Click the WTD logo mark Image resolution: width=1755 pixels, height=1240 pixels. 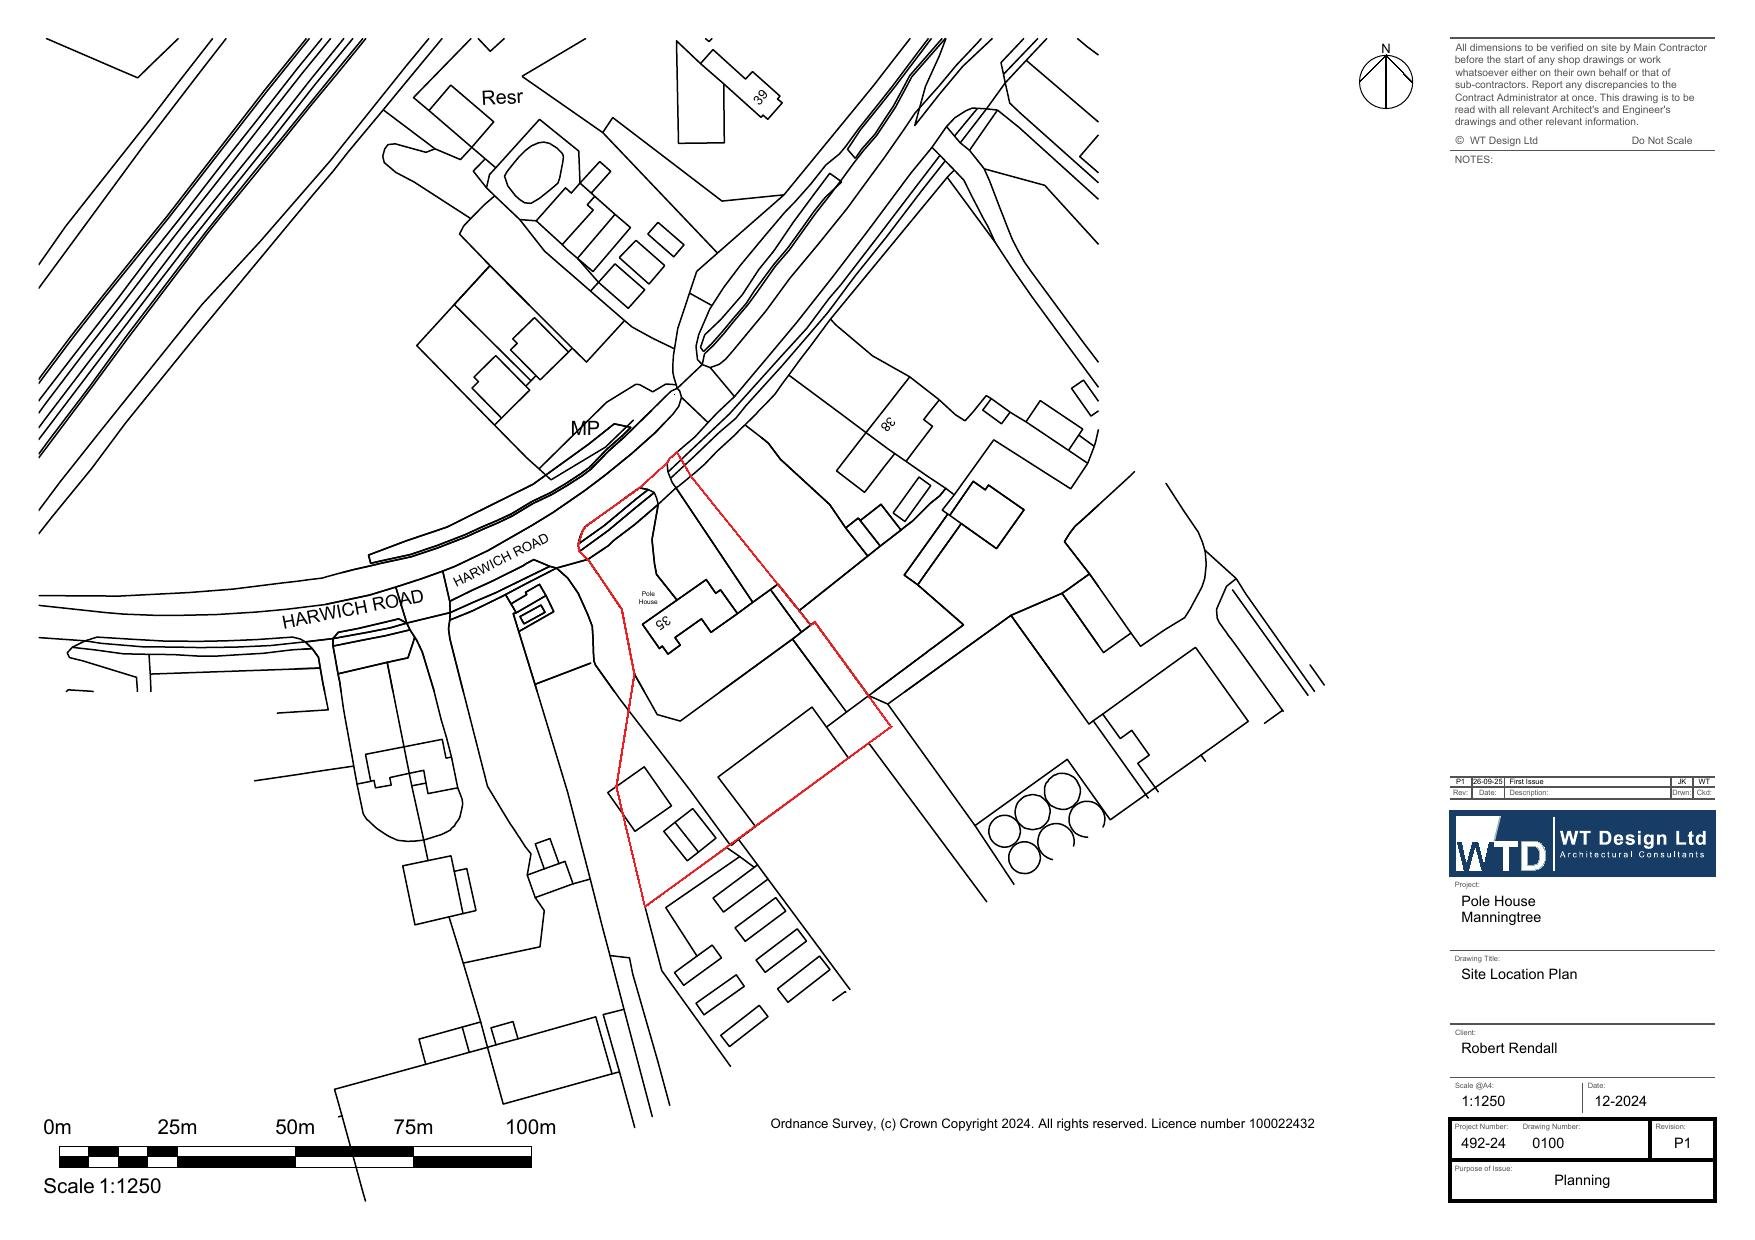coord(1500,845)
